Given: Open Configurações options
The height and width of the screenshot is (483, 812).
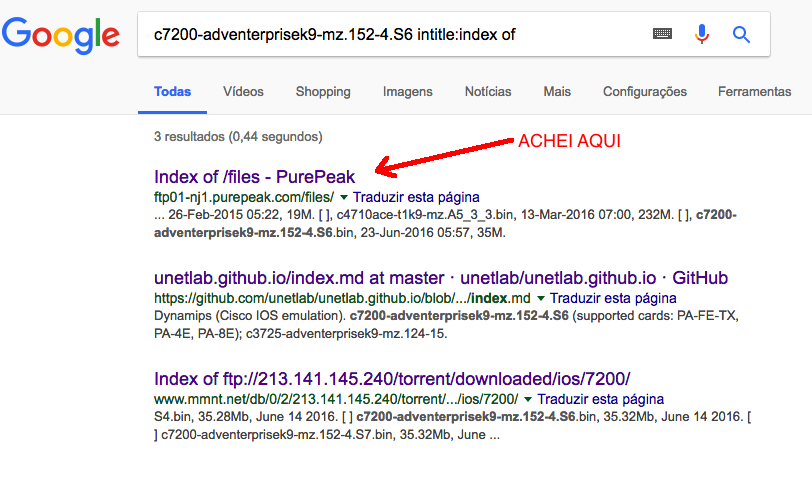Looking at the screenshot, I should [645, 92].
